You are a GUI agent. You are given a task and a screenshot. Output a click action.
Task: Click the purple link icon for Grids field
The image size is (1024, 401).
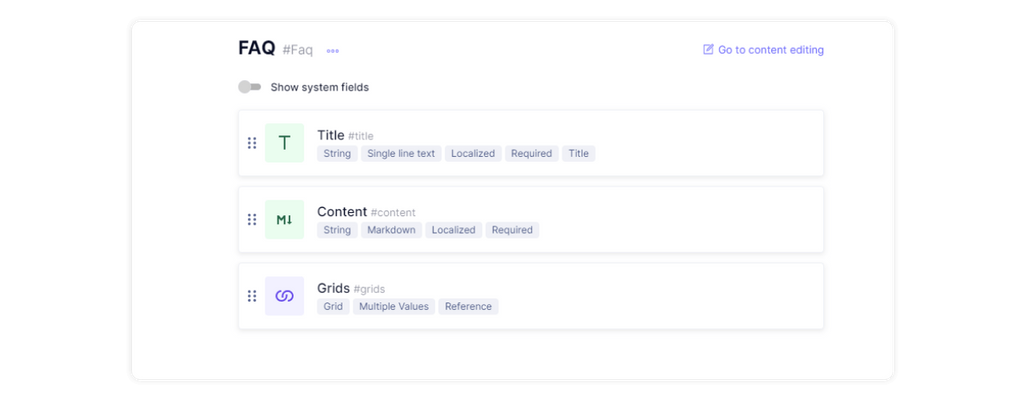coord(284,296)
